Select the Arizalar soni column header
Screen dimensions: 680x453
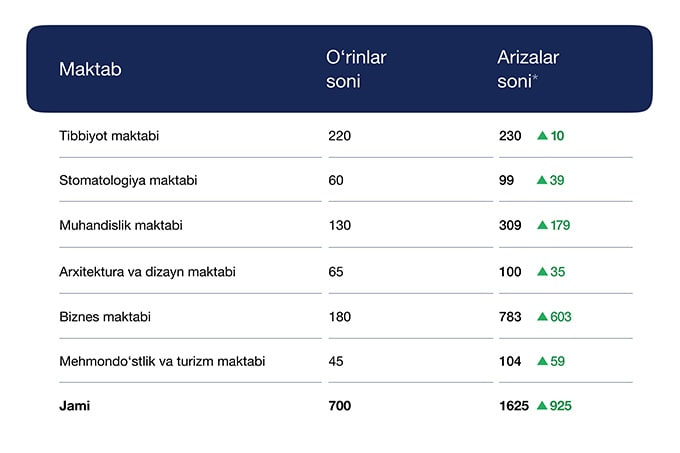pos(527,69)
